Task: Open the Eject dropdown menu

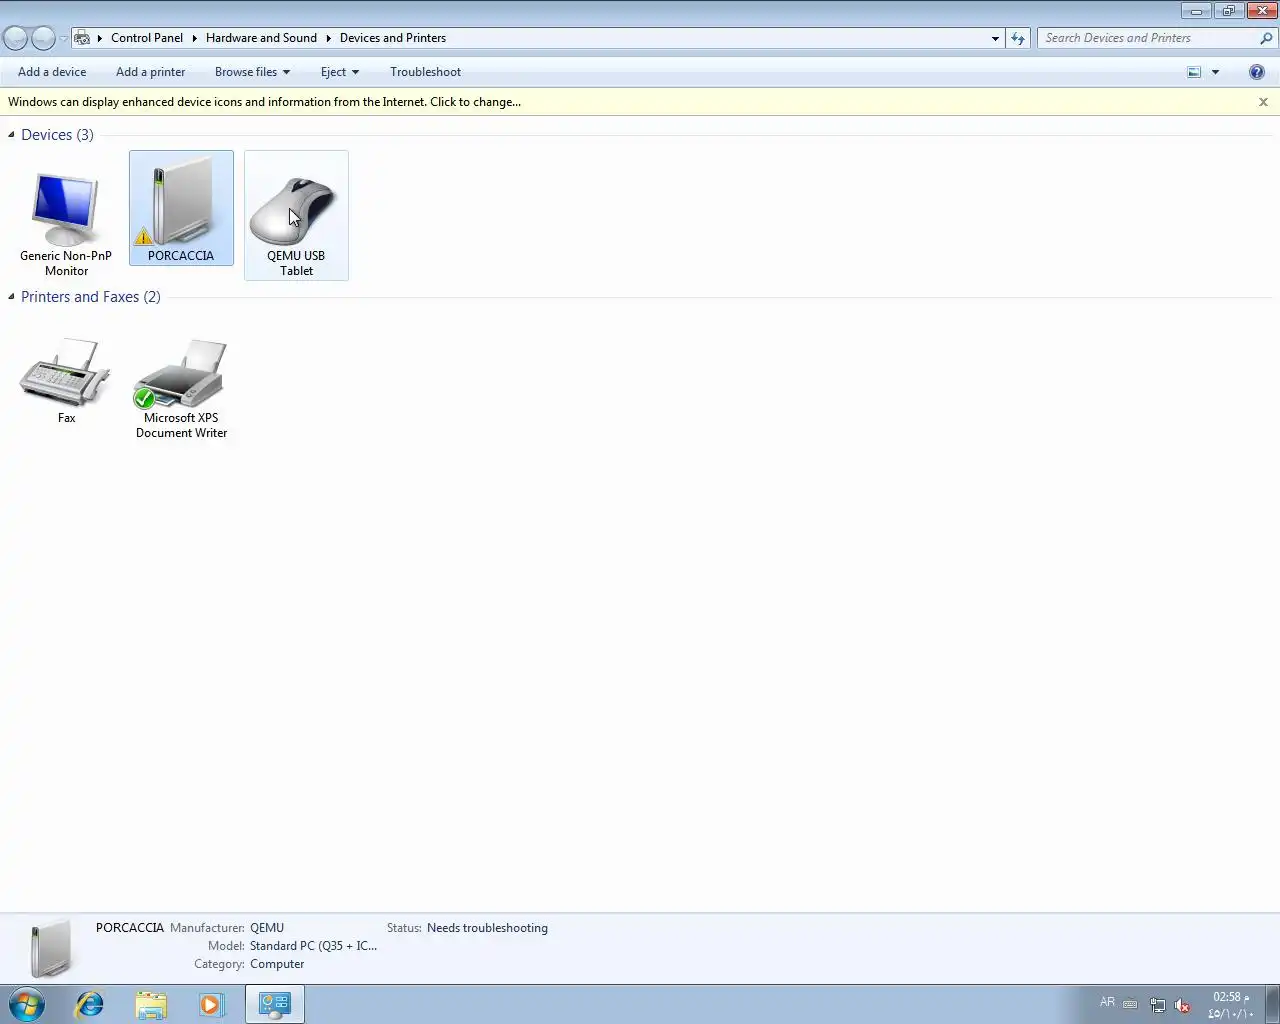Action: [340, 72]
